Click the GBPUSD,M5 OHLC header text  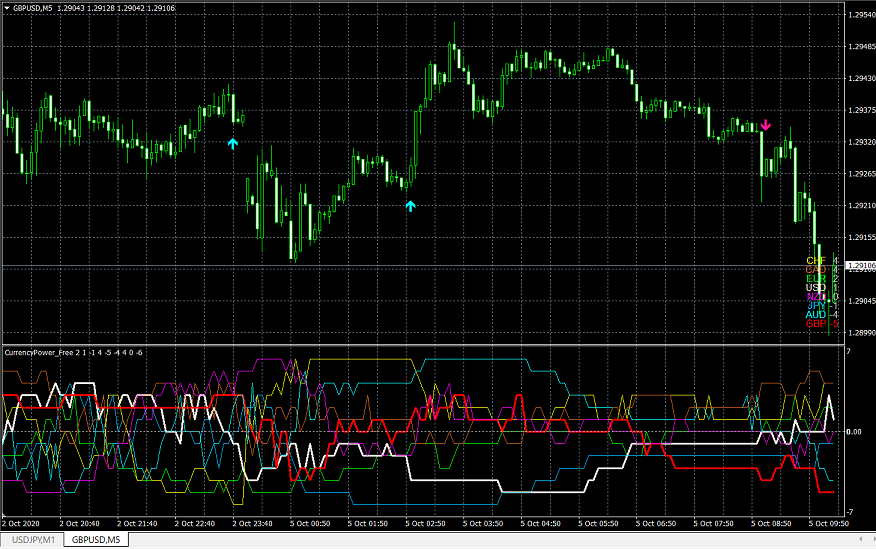click(x=93, y=8)
